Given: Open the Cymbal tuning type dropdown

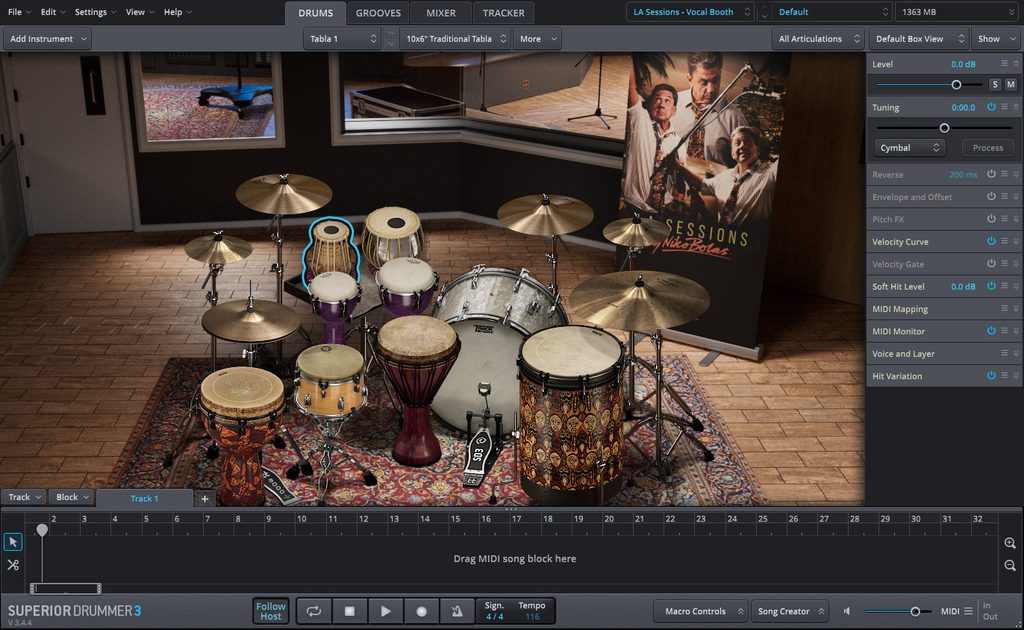Looking at the screenshot, I should click(910, 148).
